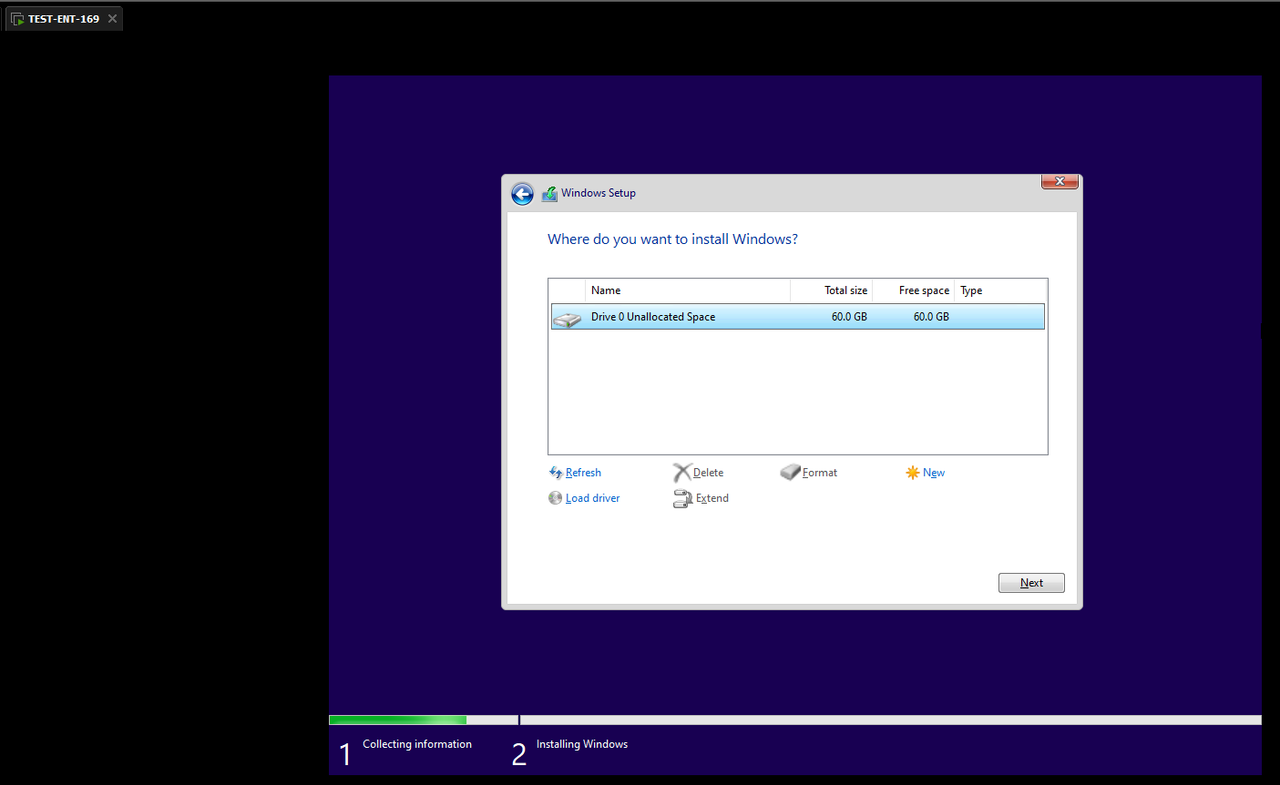Close the TEST-ENT-169 tab
Image resolution: width=1280 pixels, height=785 pixels.
coord(112,19)
